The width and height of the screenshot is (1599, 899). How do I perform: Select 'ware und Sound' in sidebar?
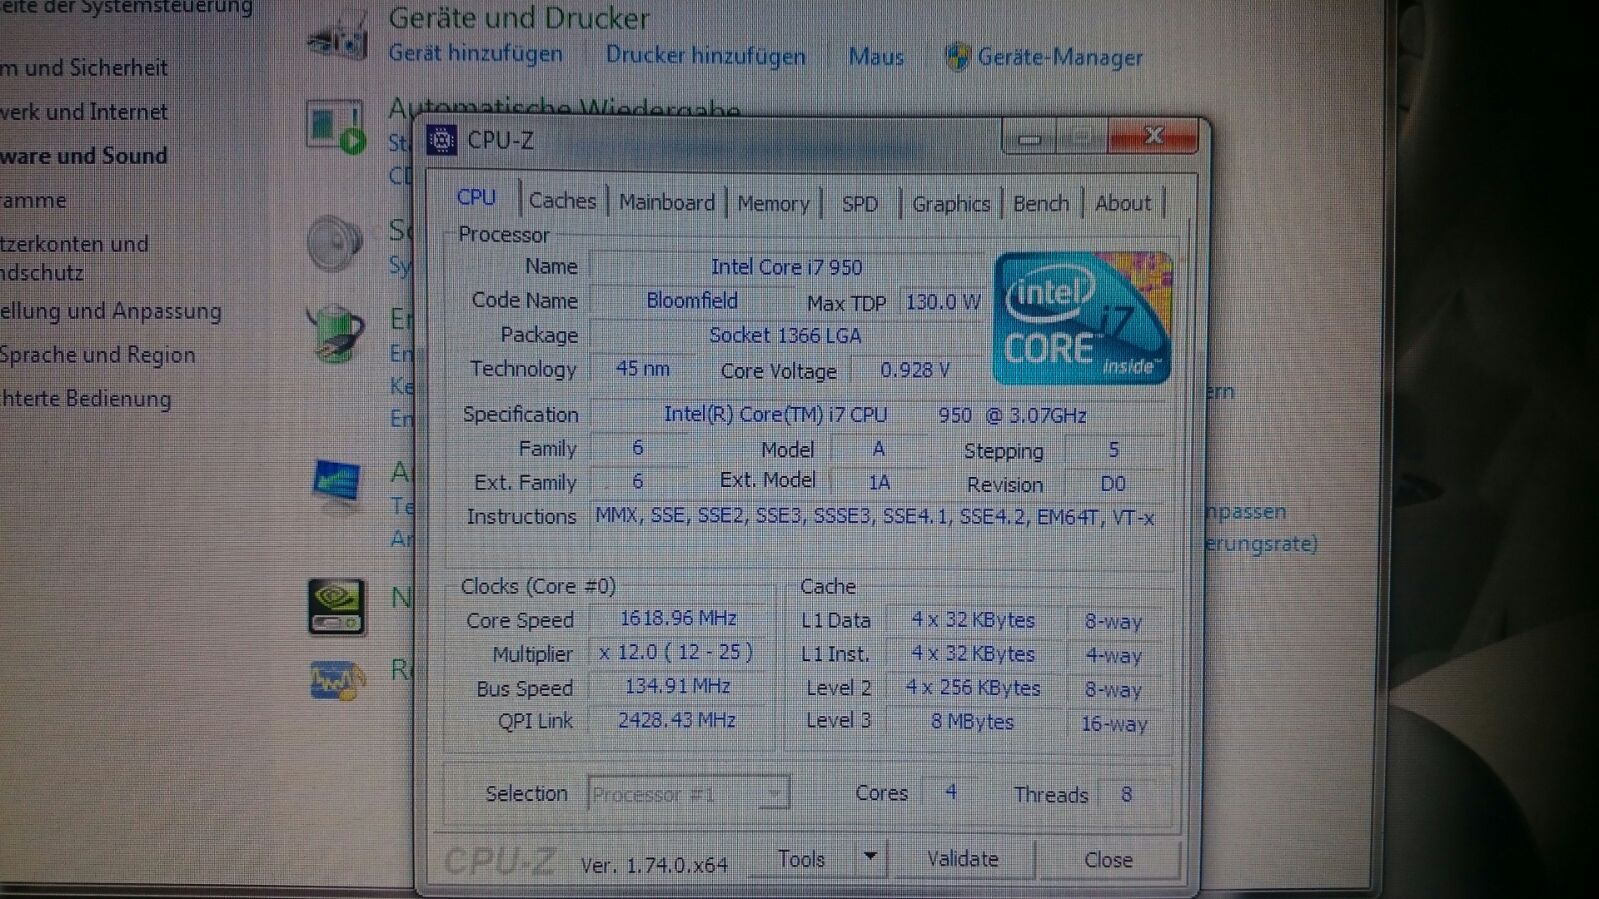pyautogui.click(x=84, y=156)
